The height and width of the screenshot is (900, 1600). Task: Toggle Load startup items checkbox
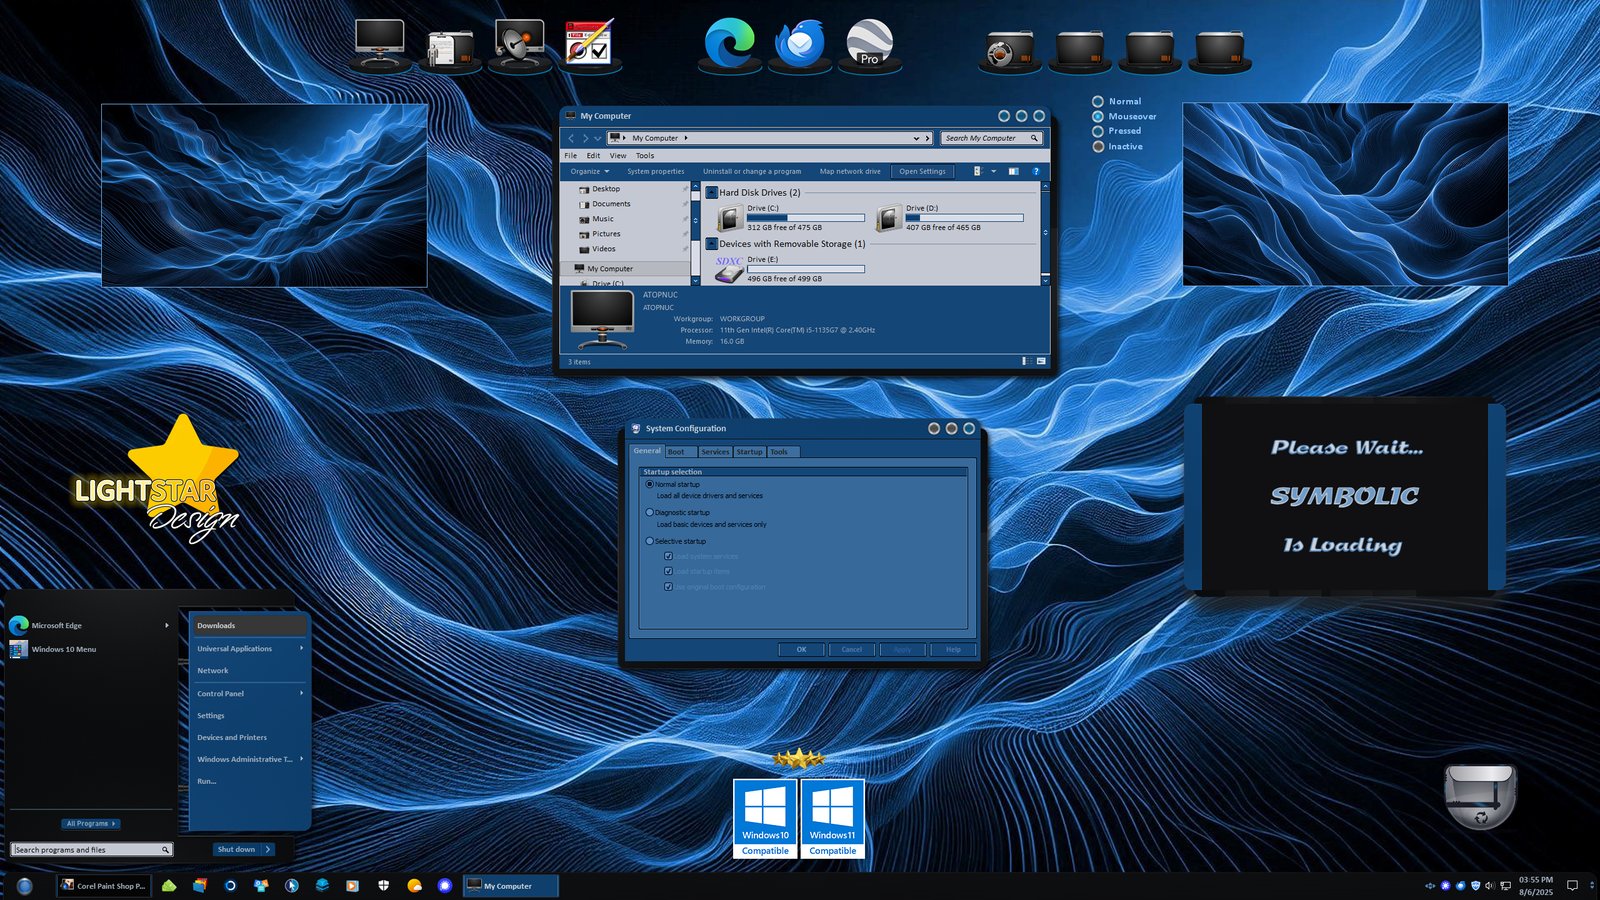pos(668,571)
